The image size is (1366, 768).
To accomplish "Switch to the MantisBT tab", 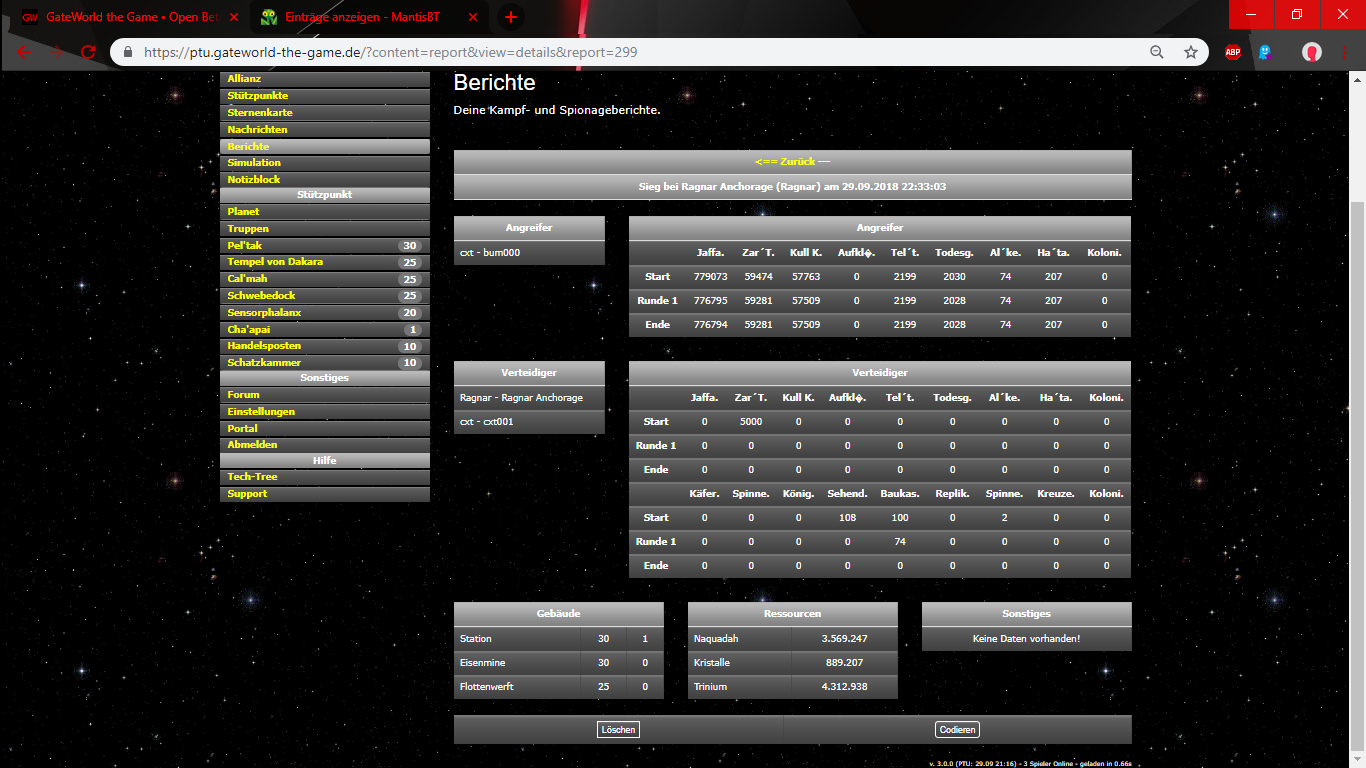I will pos(360,17).
